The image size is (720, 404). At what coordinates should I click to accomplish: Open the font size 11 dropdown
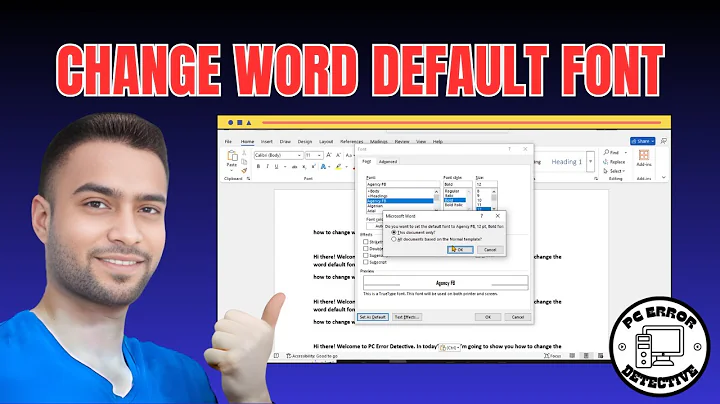click(319, 155)
